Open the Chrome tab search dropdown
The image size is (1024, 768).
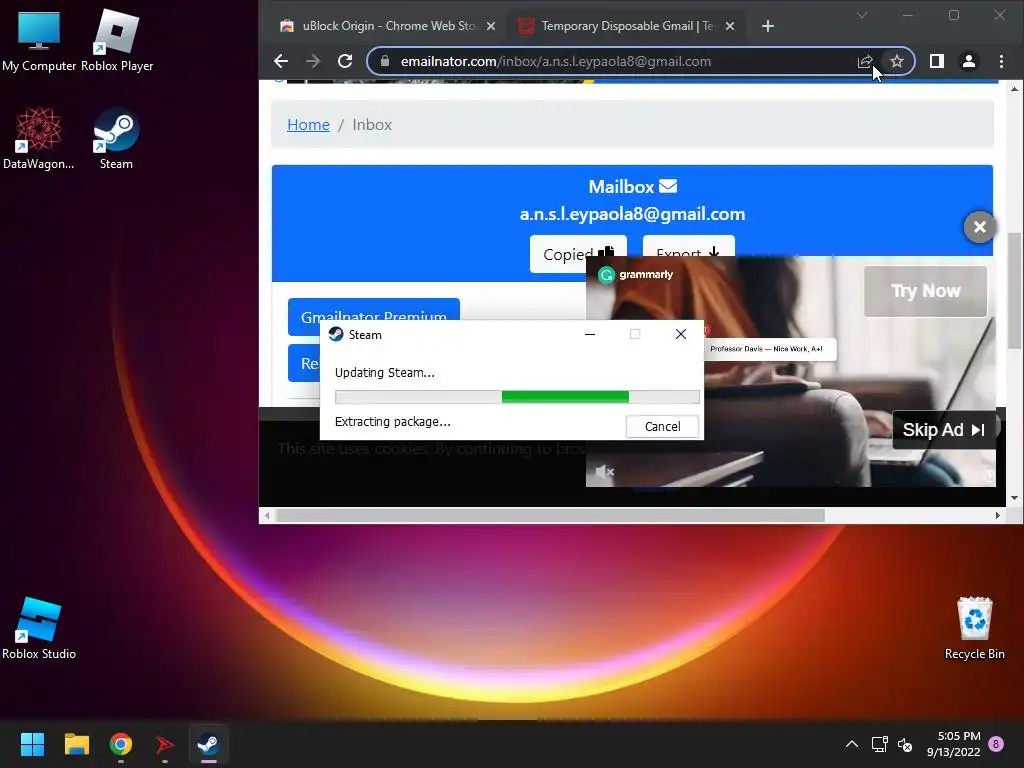tap(862, 15)
